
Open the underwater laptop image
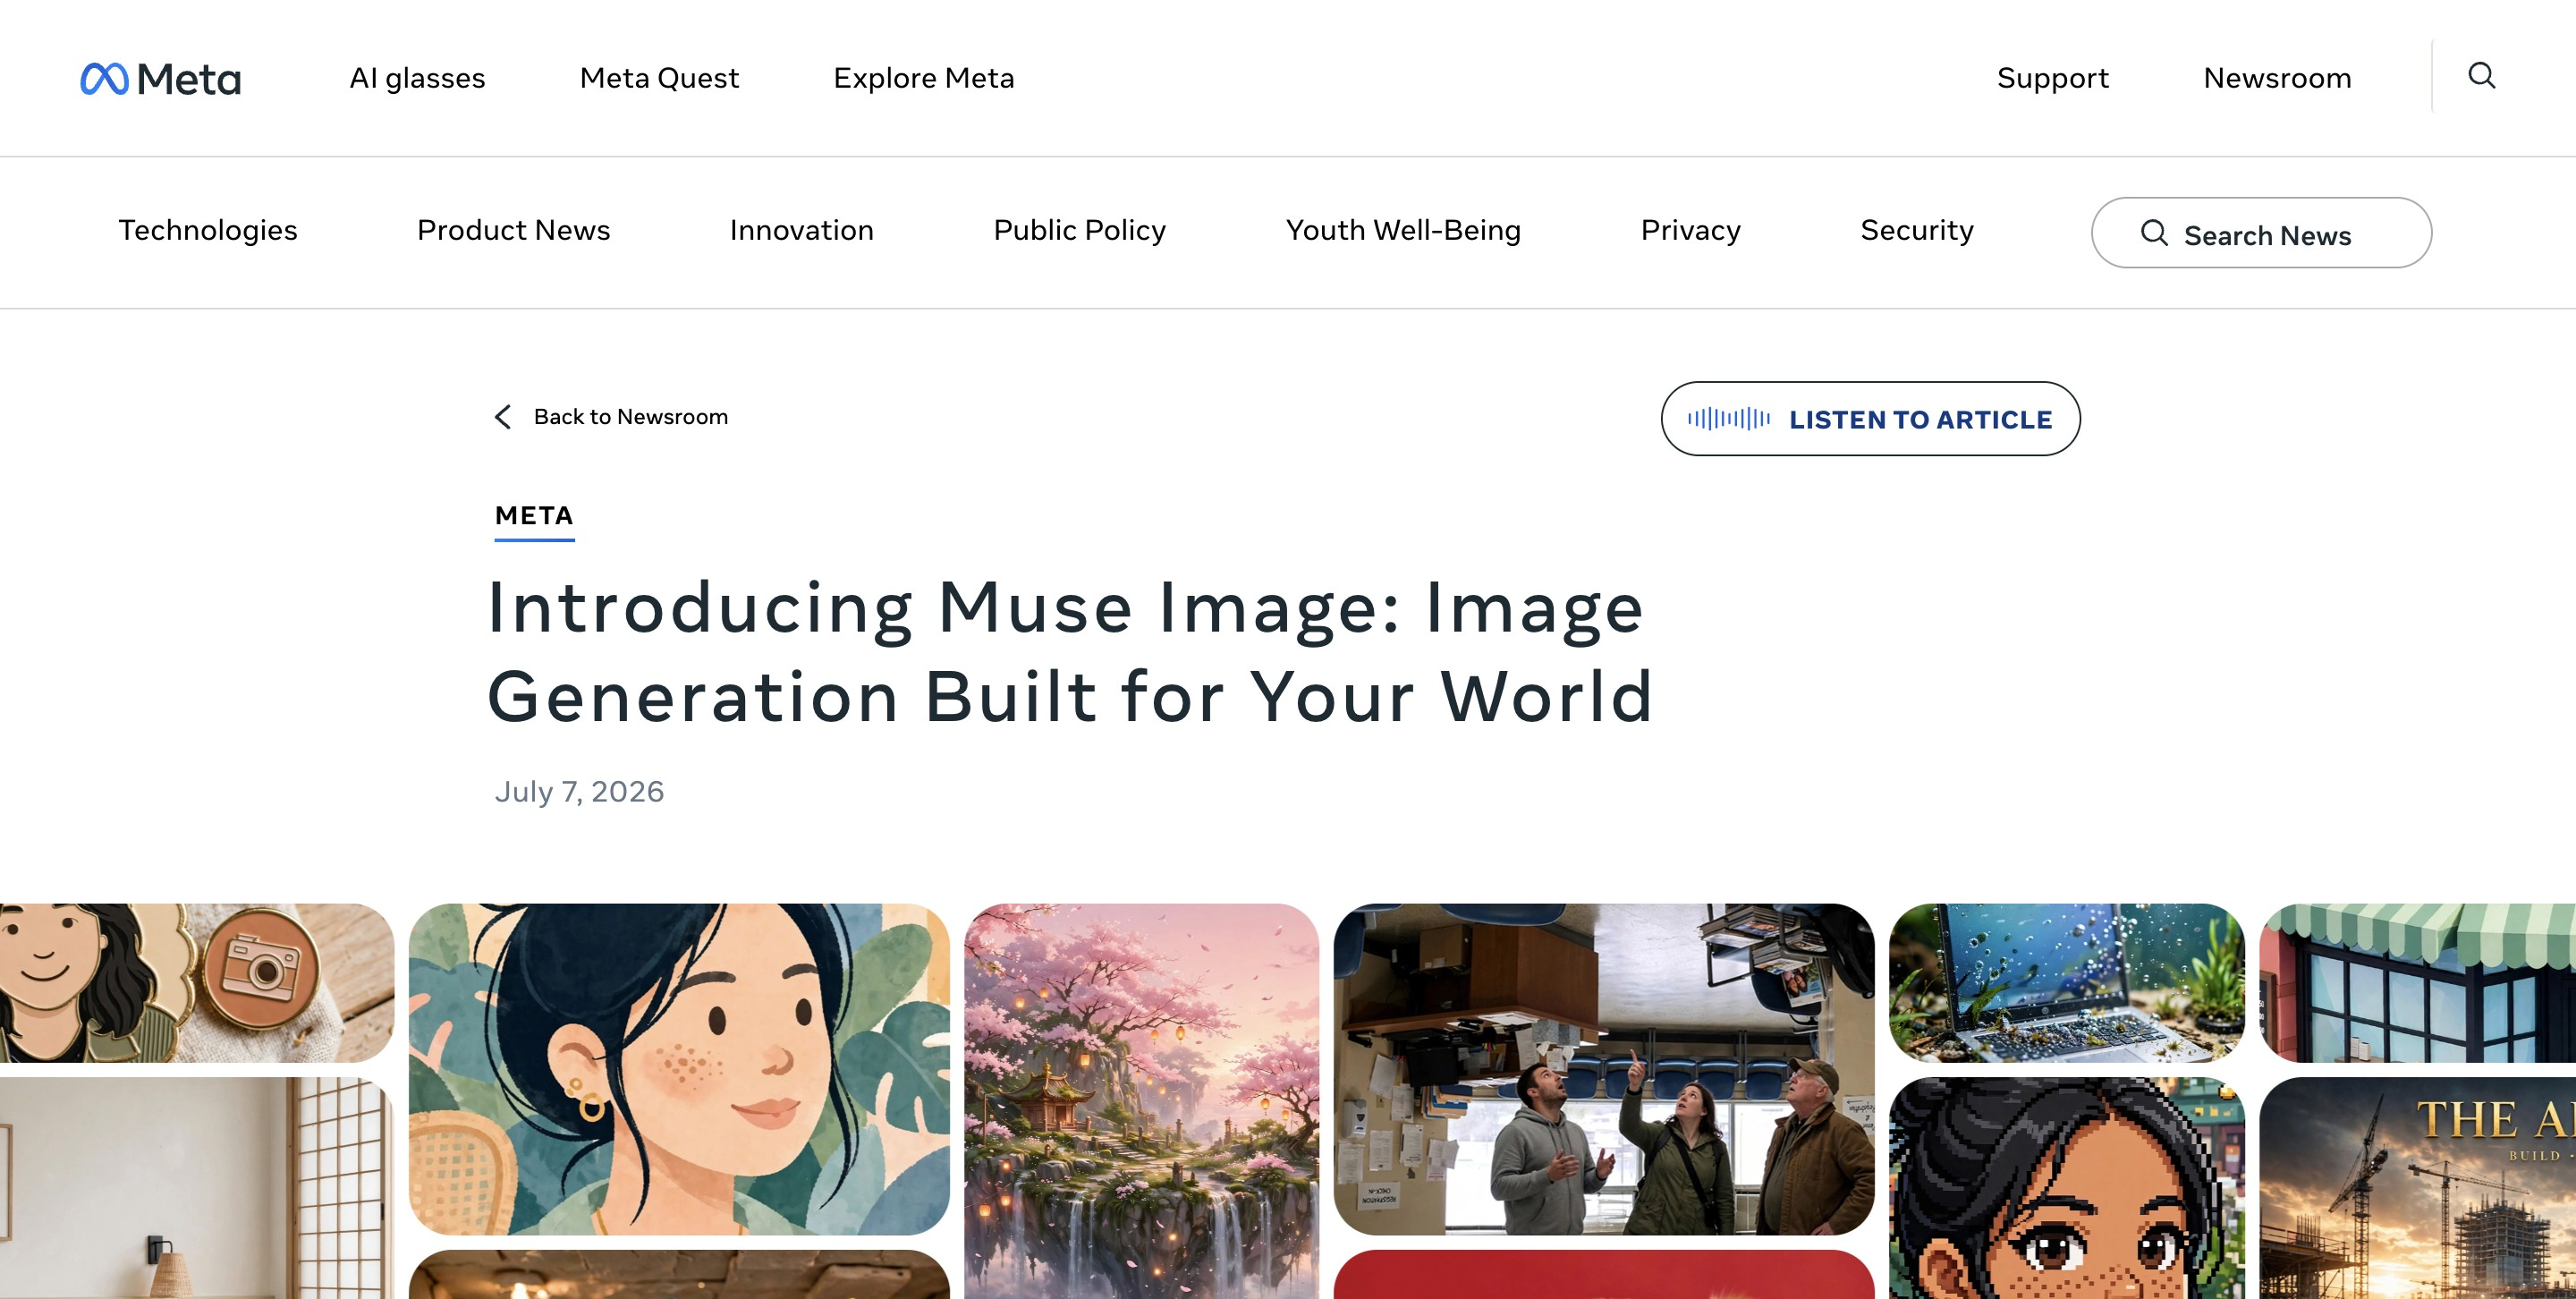2066,983
